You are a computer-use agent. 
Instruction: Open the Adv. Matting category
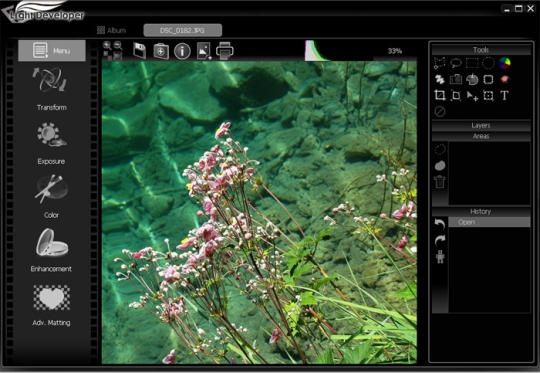click(51, 305)
